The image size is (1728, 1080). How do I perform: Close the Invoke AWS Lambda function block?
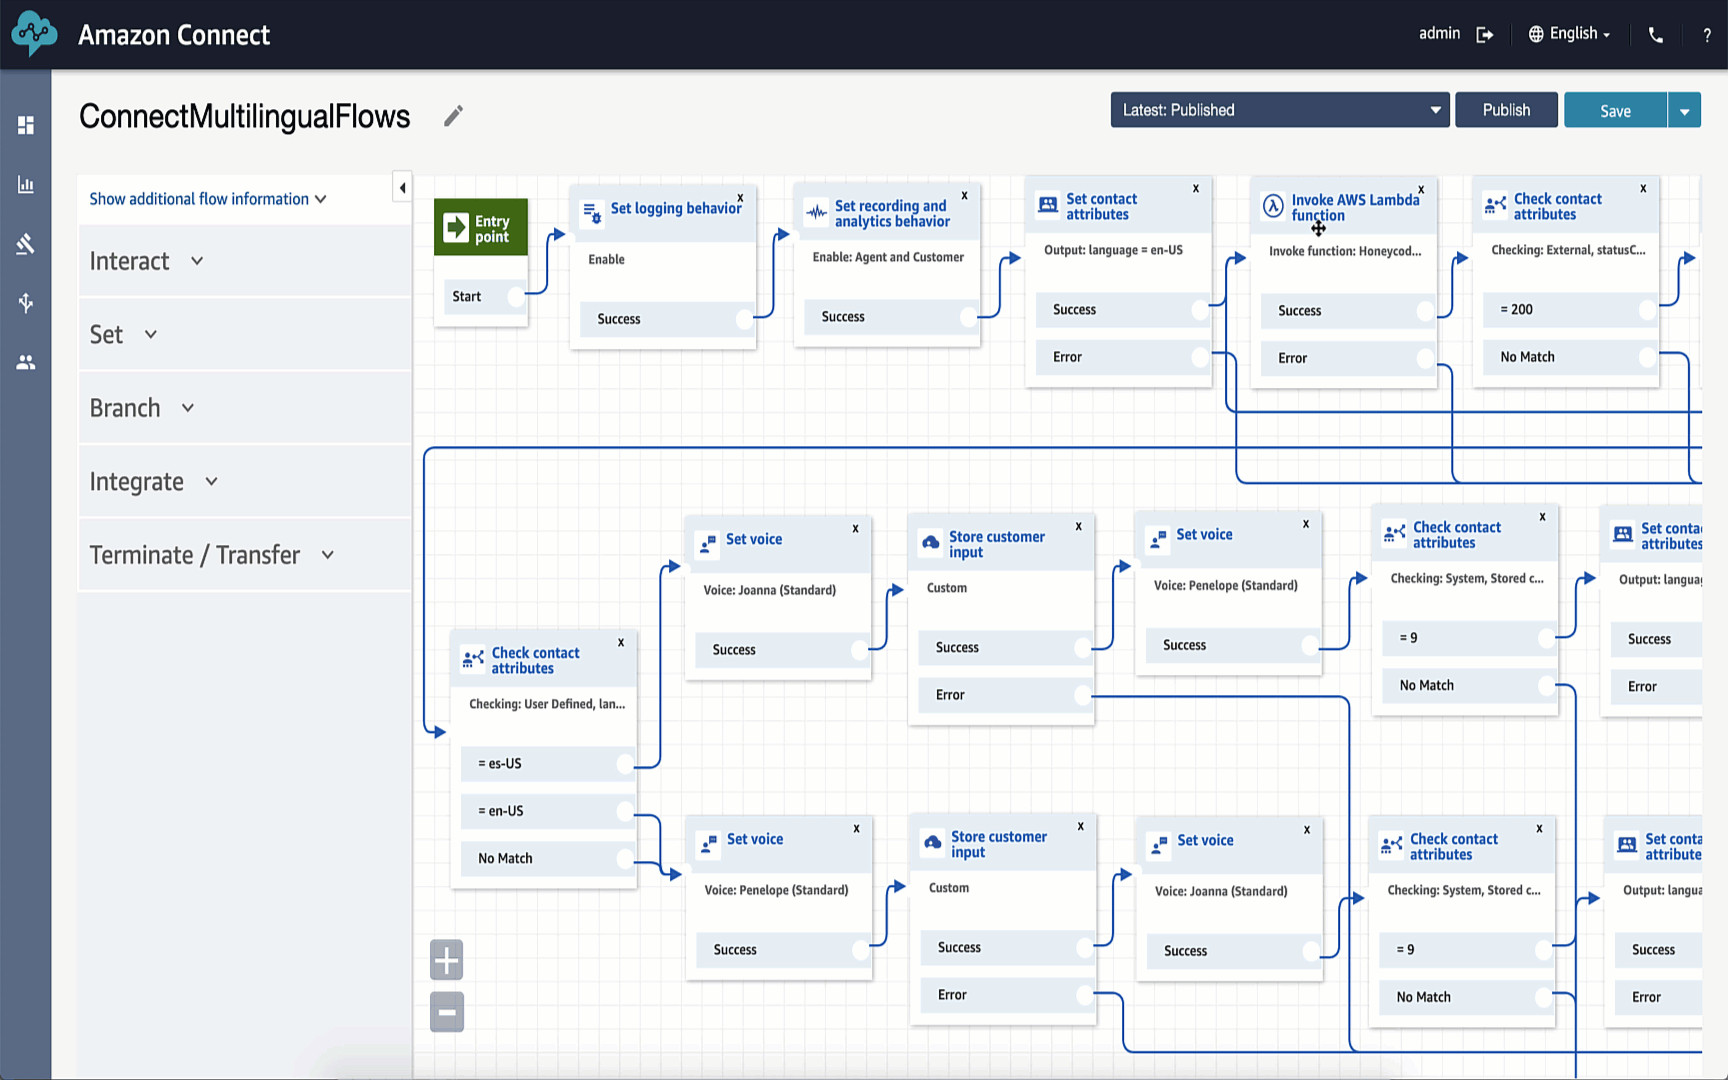[x=1421, y=189]
